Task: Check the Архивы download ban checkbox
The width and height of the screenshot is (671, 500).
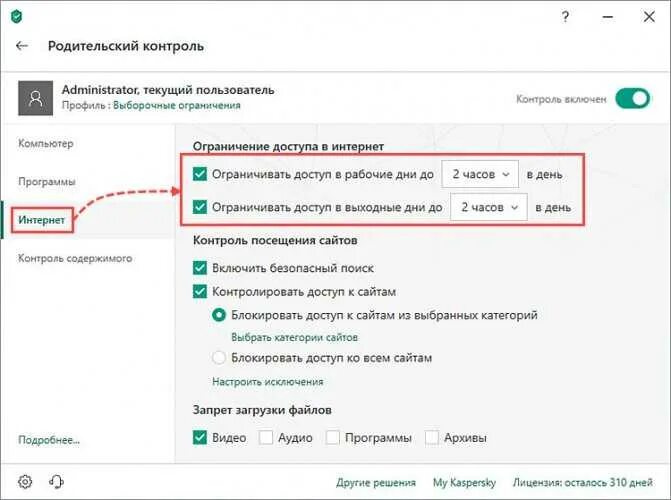Action: click(x=432, y=438)
